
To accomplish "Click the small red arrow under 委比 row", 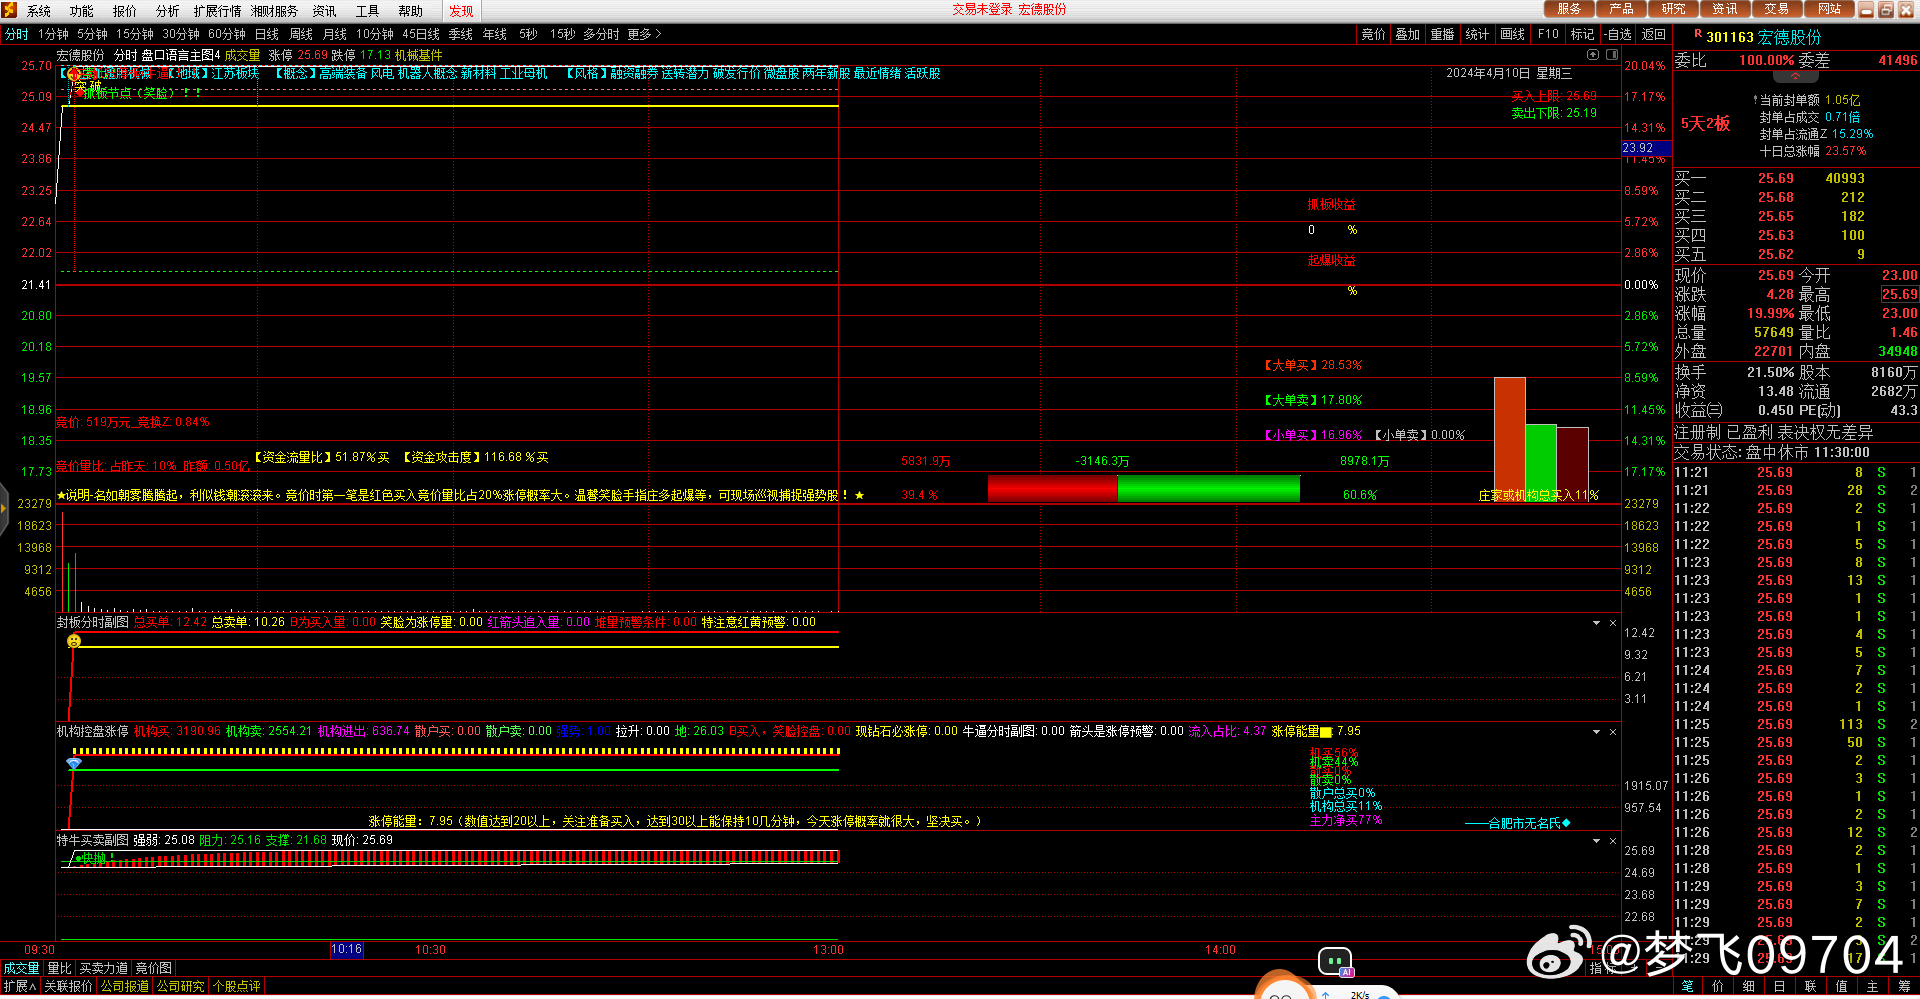I will coord(1795,76).
